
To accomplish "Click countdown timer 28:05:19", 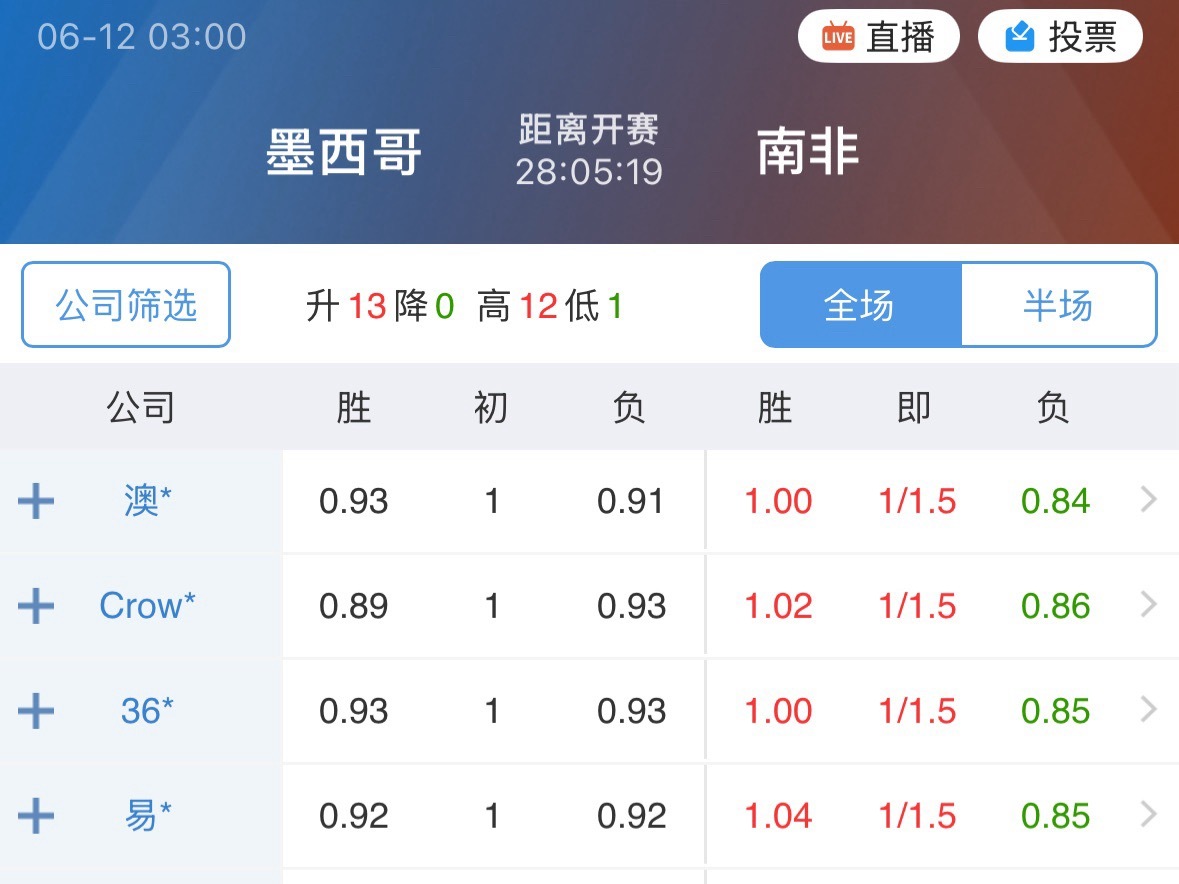I will pos(589,172).
